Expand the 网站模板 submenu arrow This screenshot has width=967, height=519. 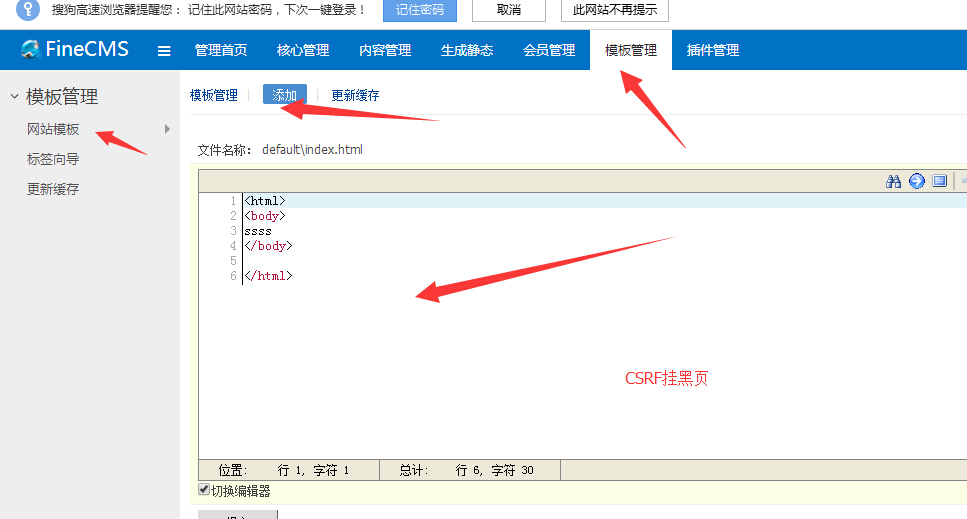167,129
